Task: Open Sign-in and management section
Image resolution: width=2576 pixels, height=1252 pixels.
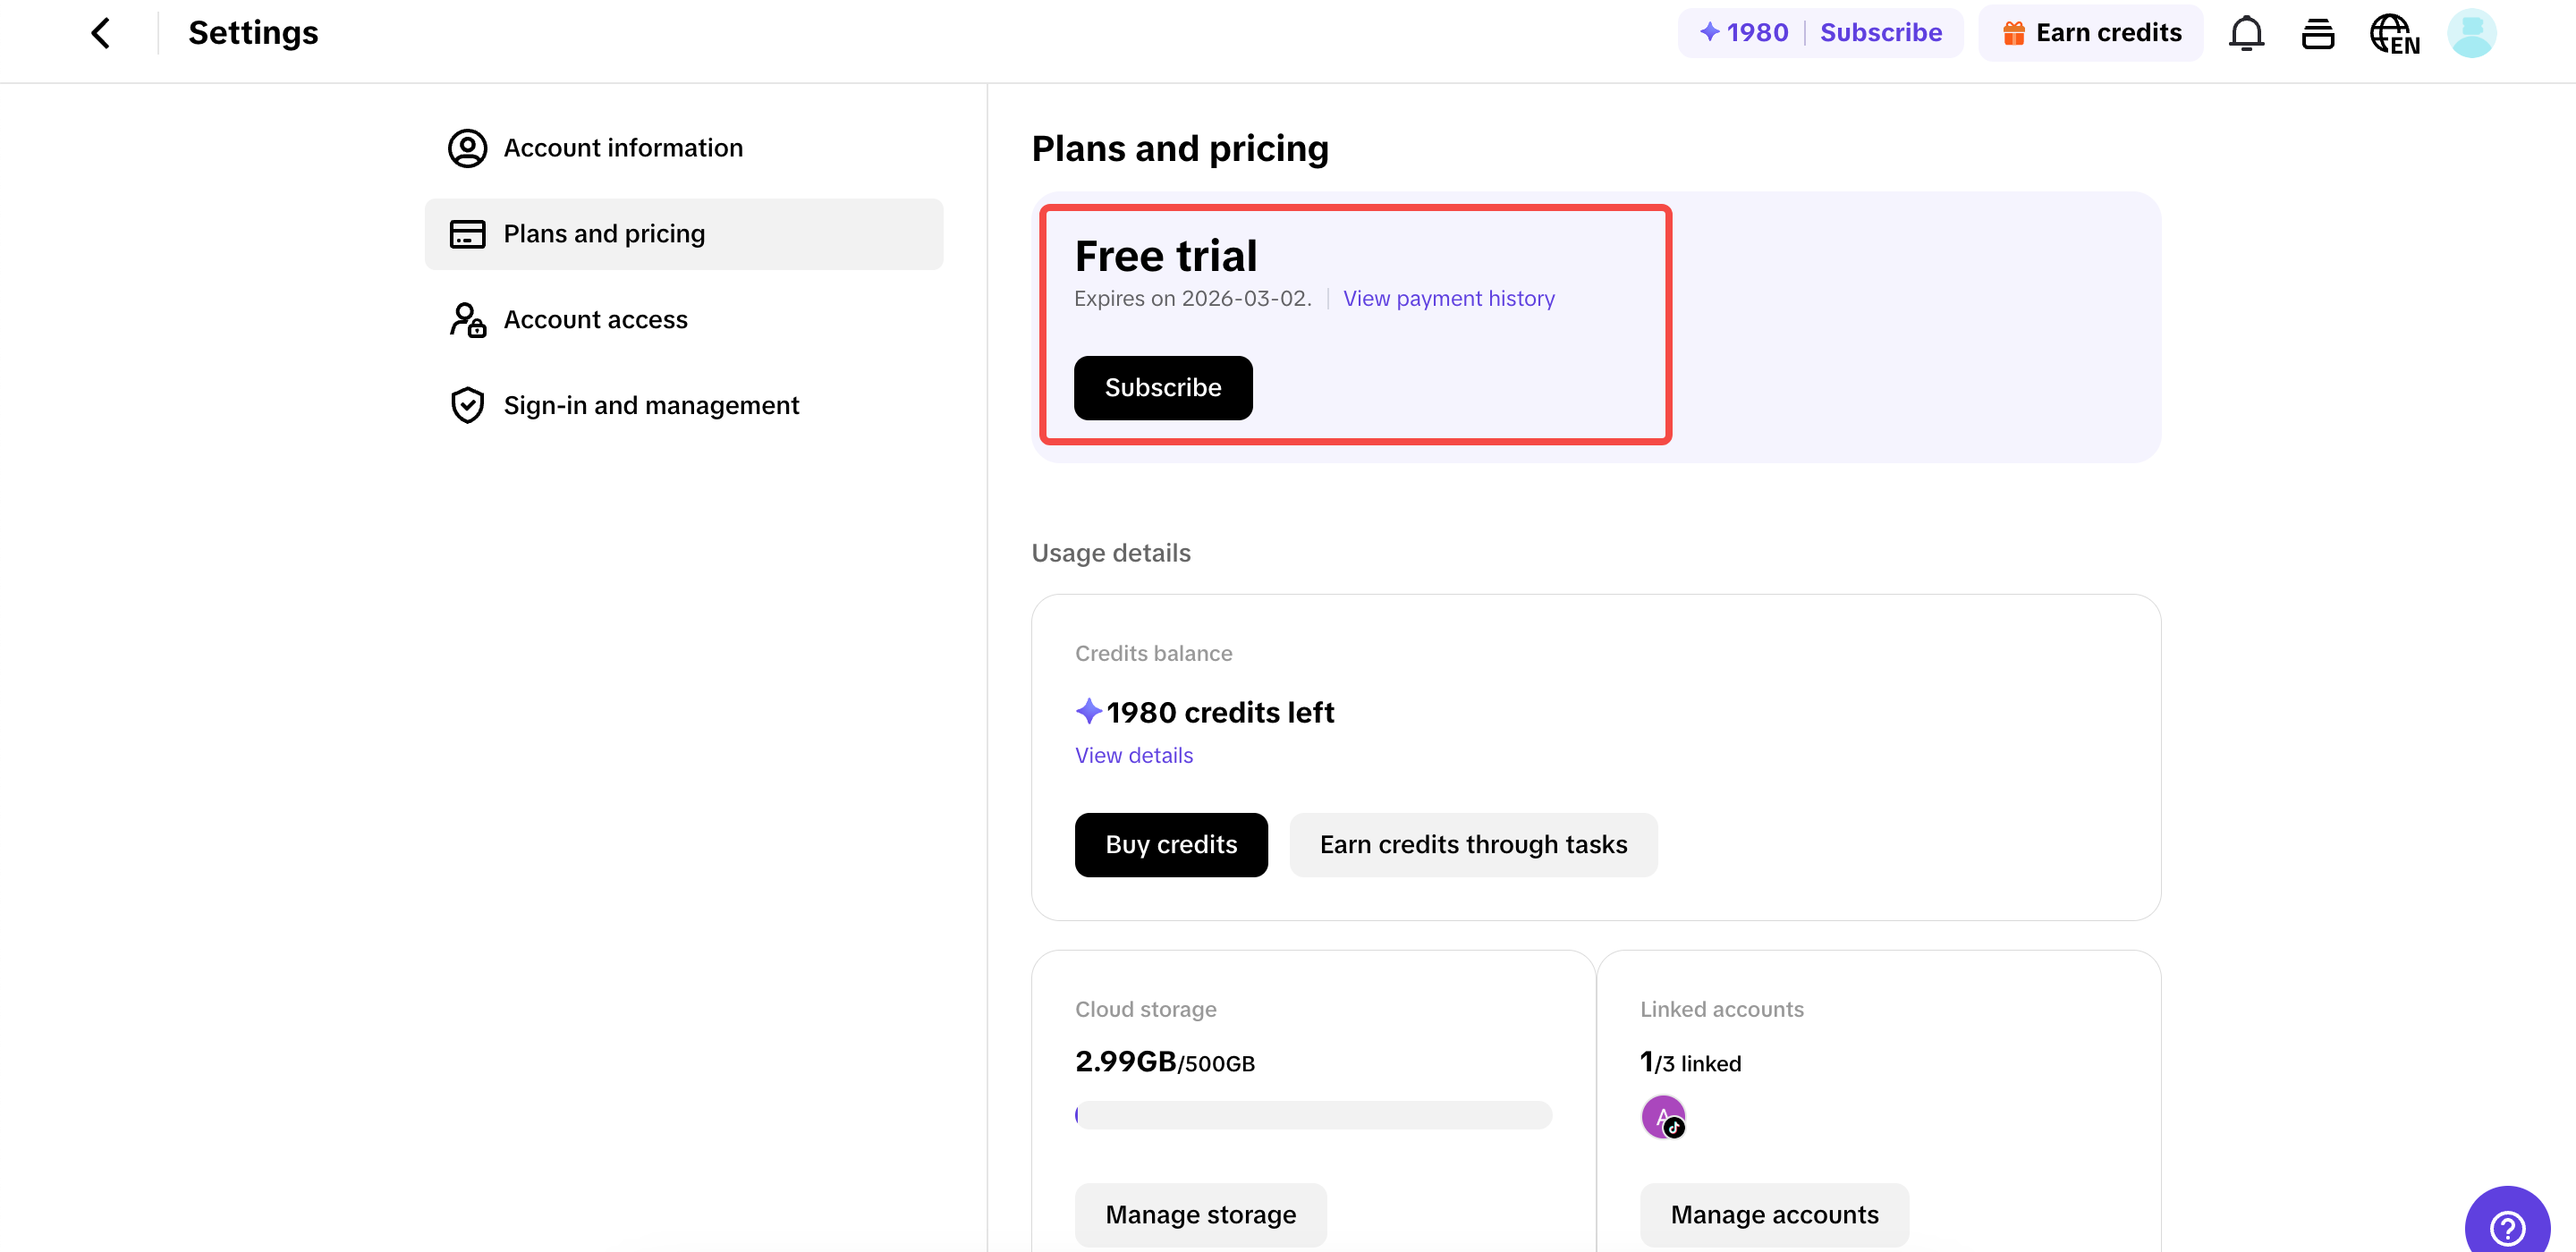Action: 650,405
